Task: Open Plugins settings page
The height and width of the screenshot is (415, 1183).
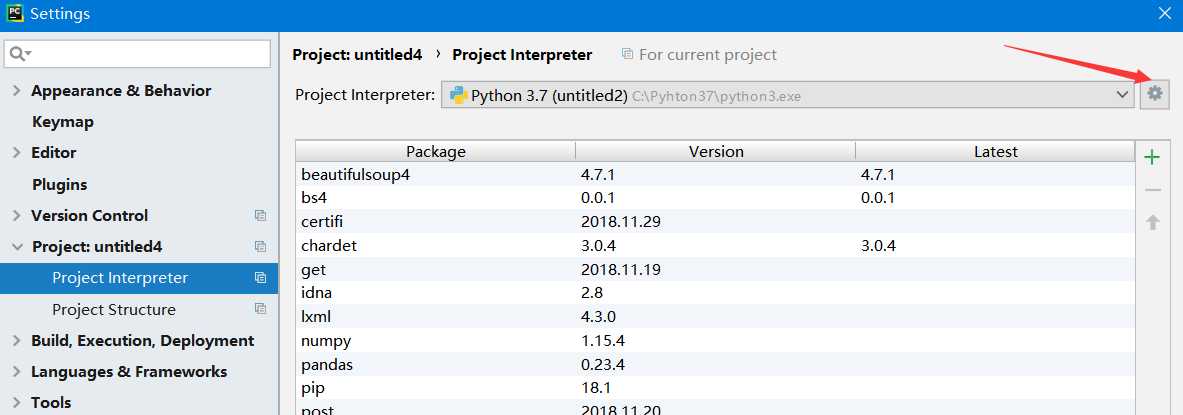Action: point(60,185)
